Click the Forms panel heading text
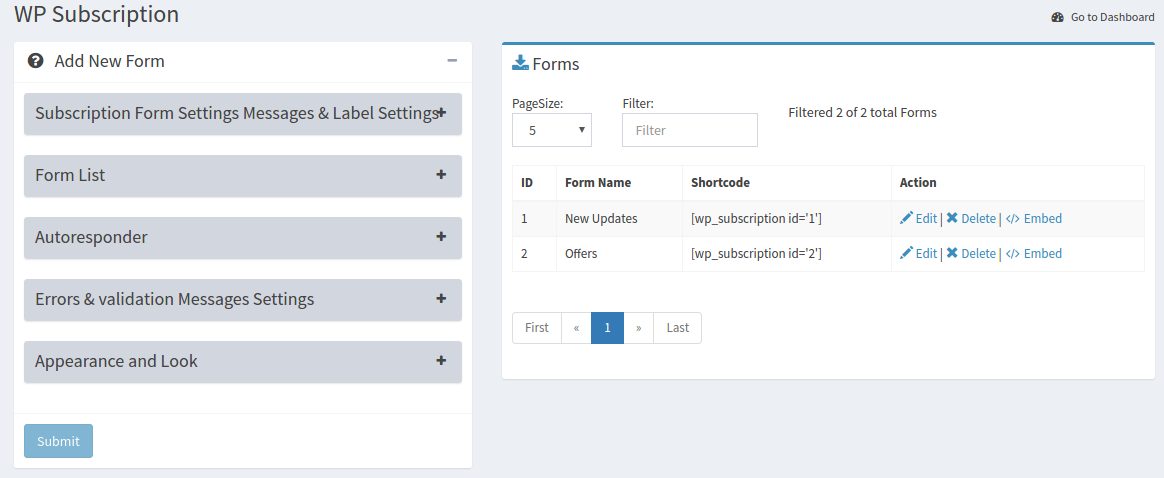The height and width of the screenshot is (478, 1164). 556,65
